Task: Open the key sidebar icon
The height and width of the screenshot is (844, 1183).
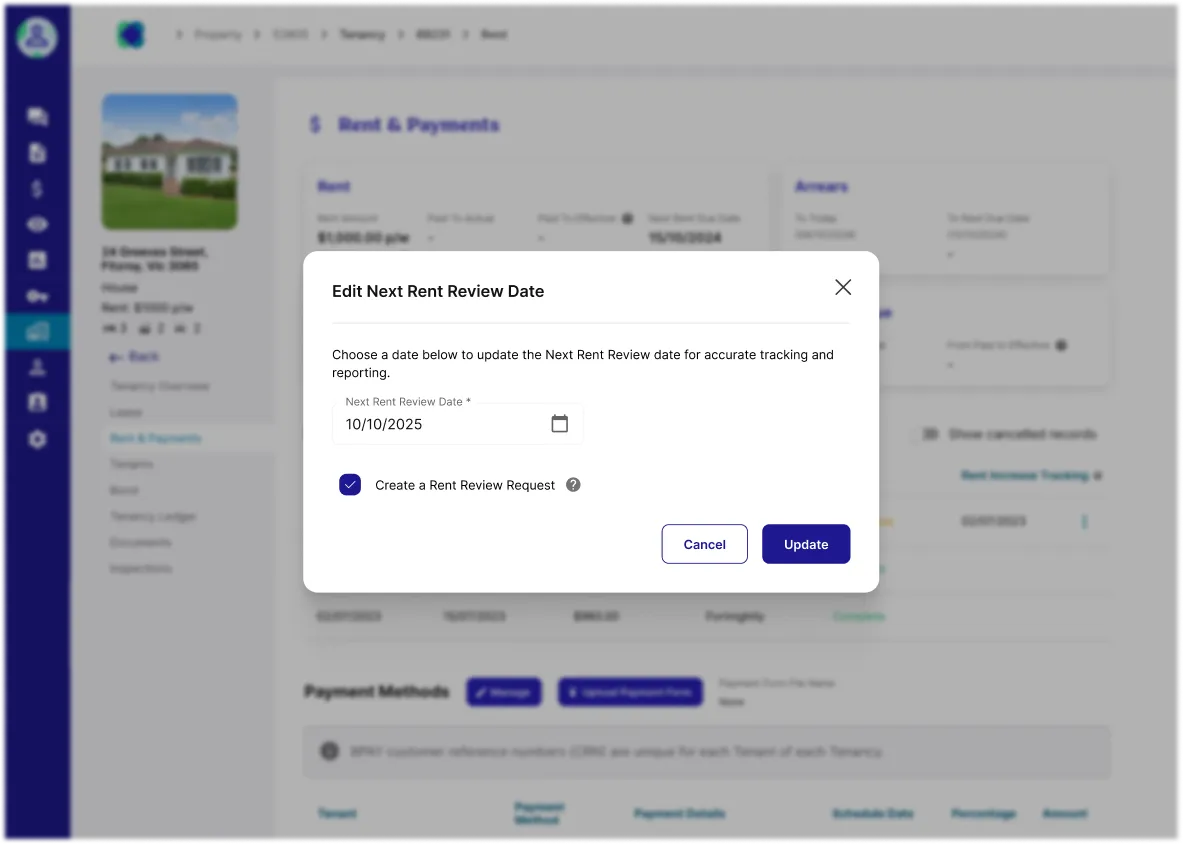Action: pyautogui.click(x=37, y=296)
